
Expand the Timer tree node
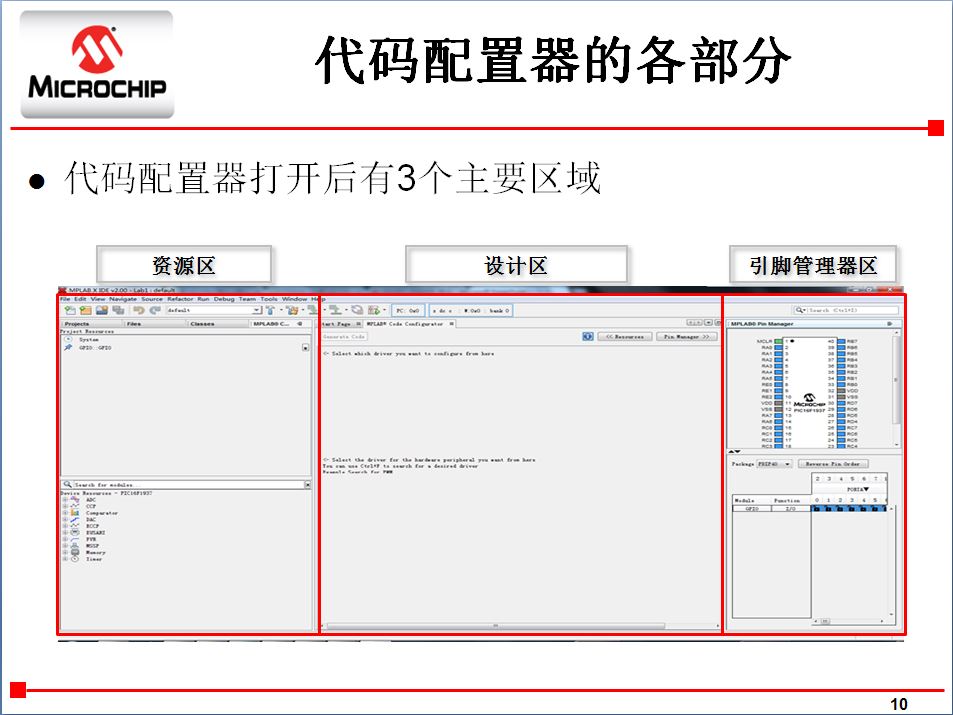coord(65,559)
